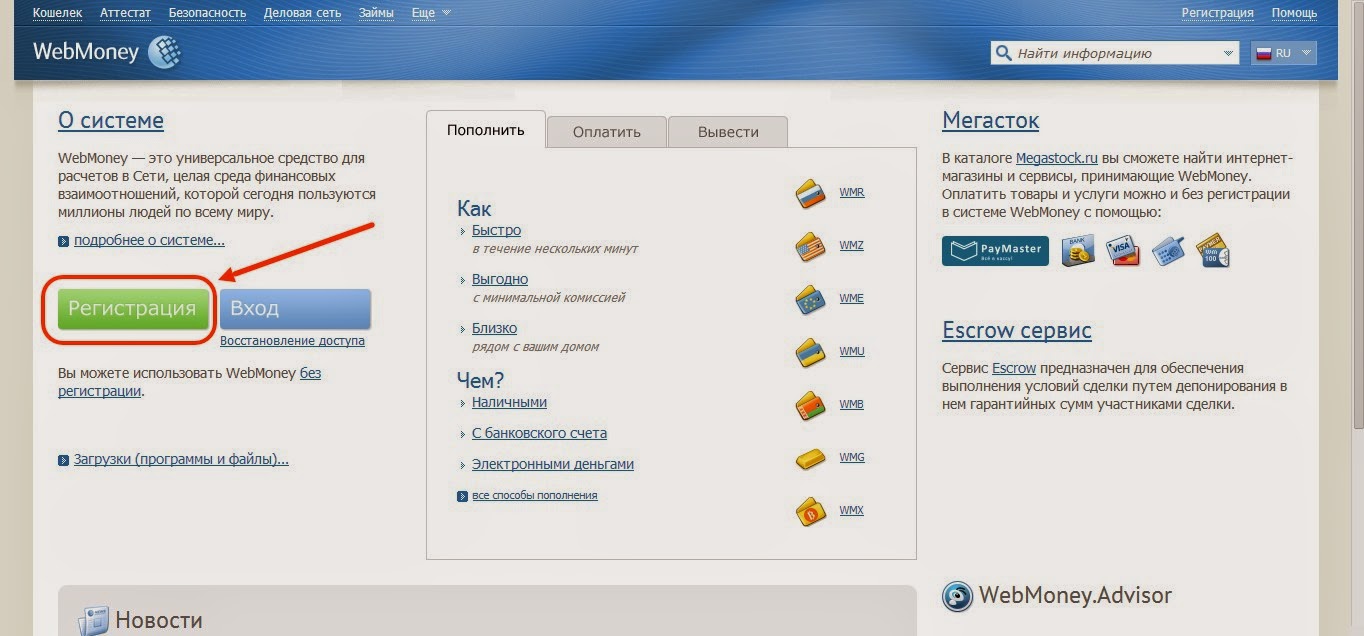
Task: Open Загрузки (программы и файлы) link
Action: pyautogui.click(x=181, y=460)
